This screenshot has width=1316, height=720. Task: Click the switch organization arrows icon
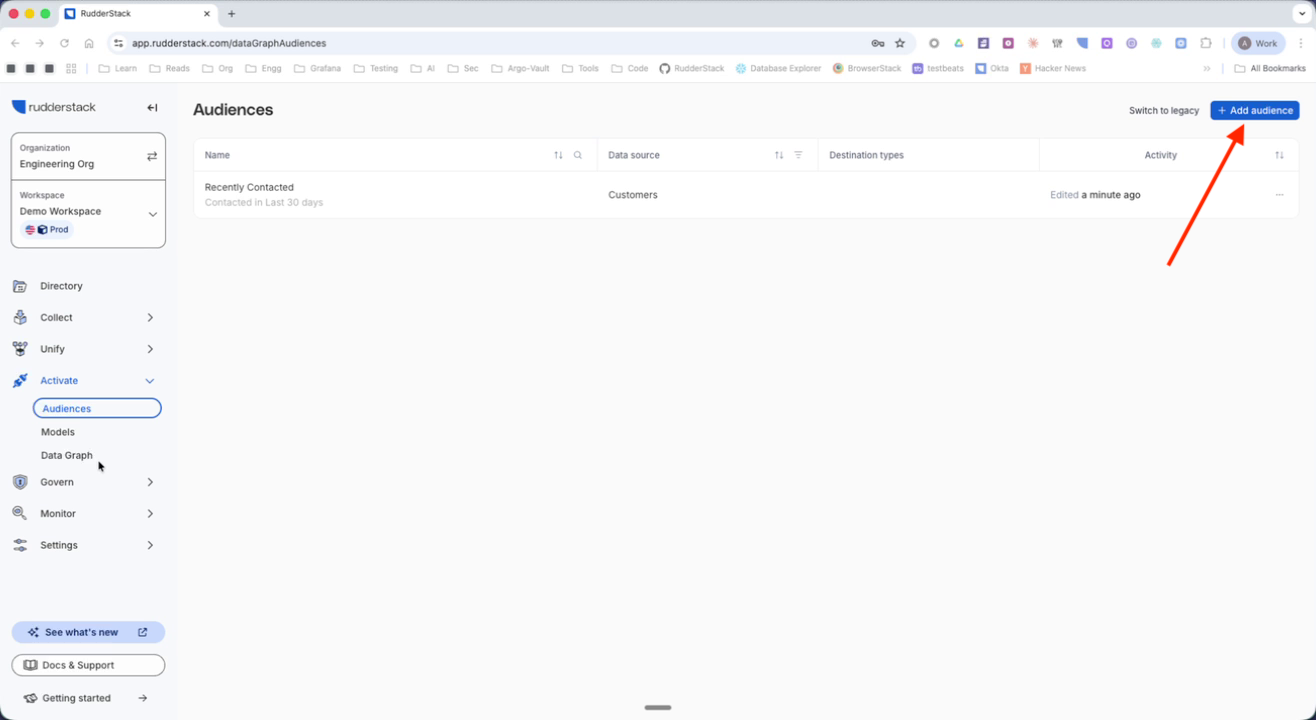[x=152, y=157]
